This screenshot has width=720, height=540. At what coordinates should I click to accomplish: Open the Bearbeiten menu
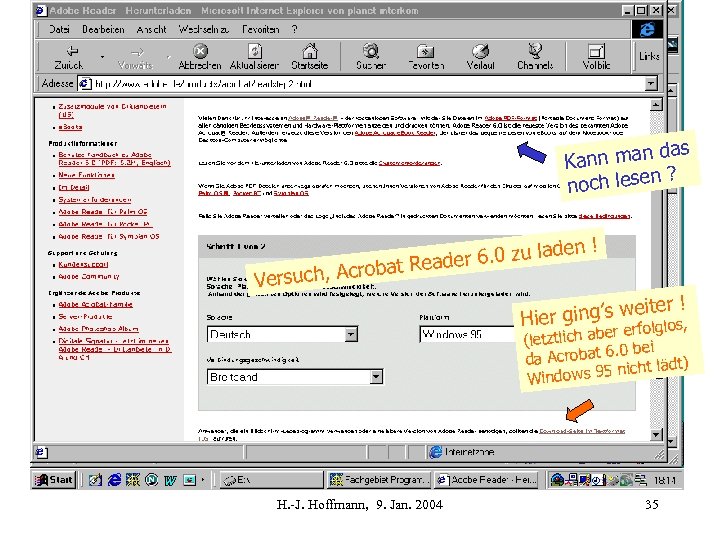pyautogui.click(x=103, y=29)
